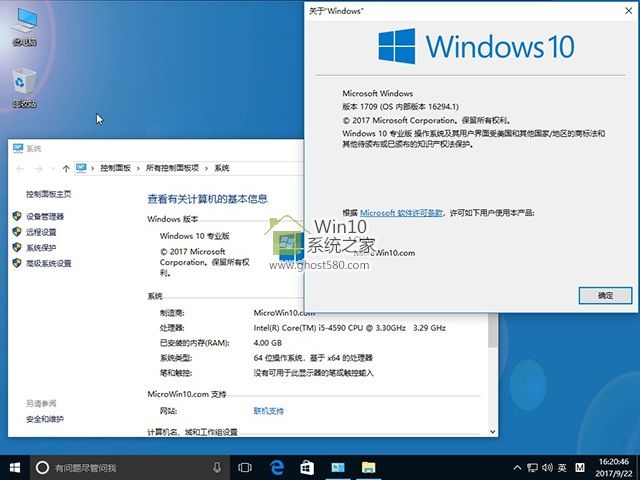Click the 4.00 GB RAM value
The width and height of the screenshot is (640, 480).
[x=268, y=343]
